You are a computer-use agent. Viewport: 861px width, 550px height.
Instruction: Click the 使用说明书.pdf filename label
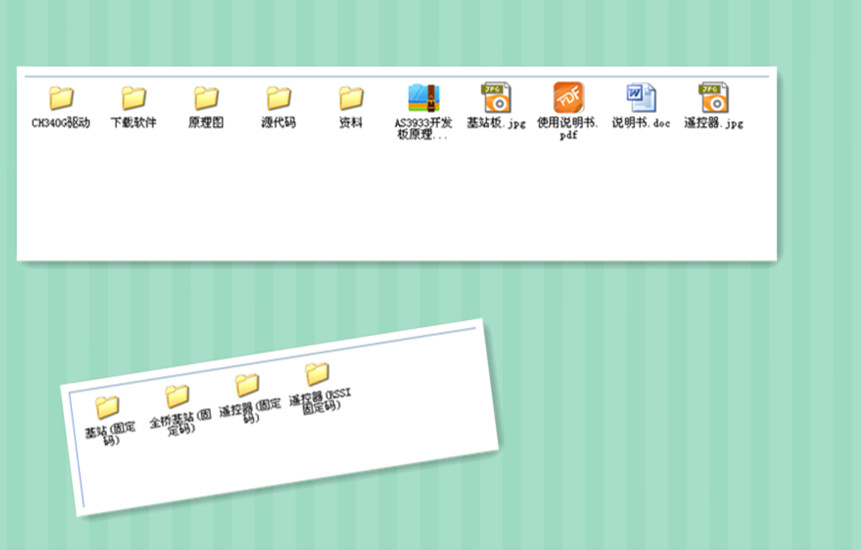[x=568, y=128]
